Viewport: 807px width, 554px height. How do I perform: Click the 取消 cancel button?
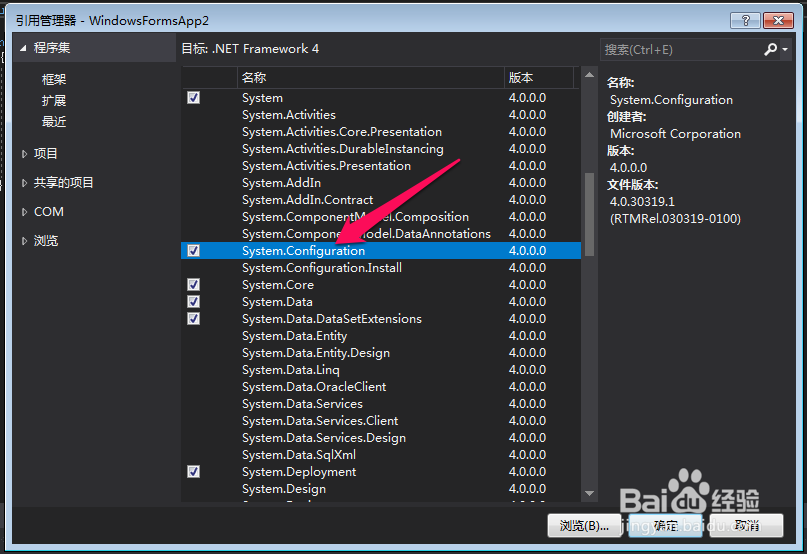pos(746,526)
